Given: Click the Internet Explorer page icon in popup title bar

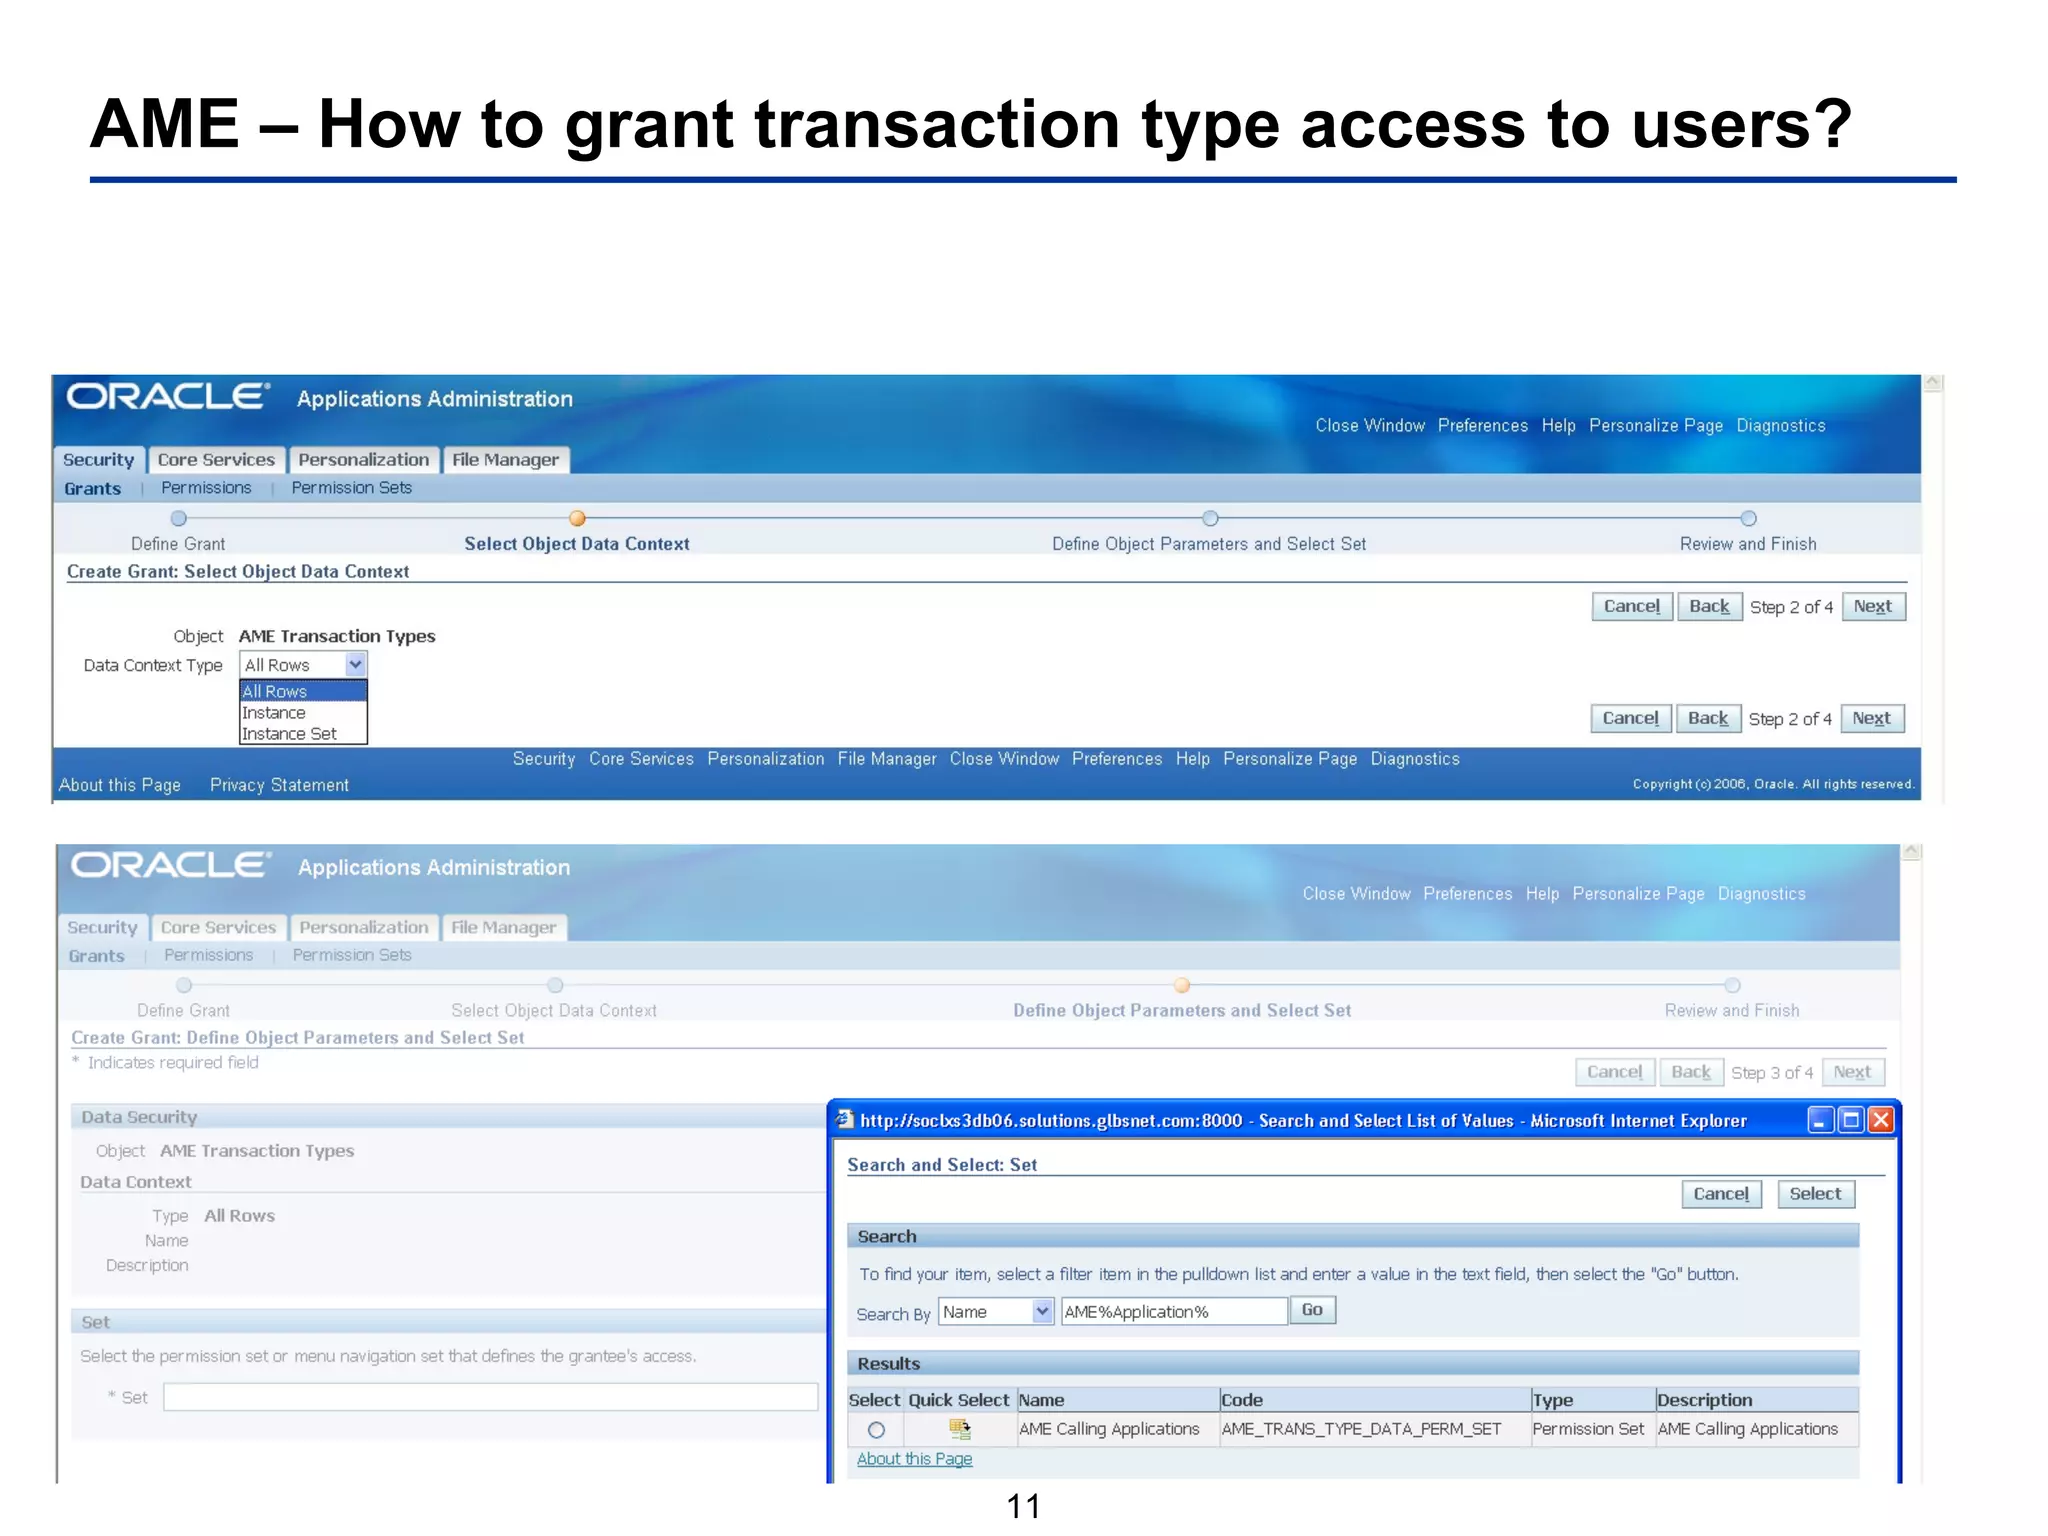Looking at the screenshot, I should (845, 1120).
